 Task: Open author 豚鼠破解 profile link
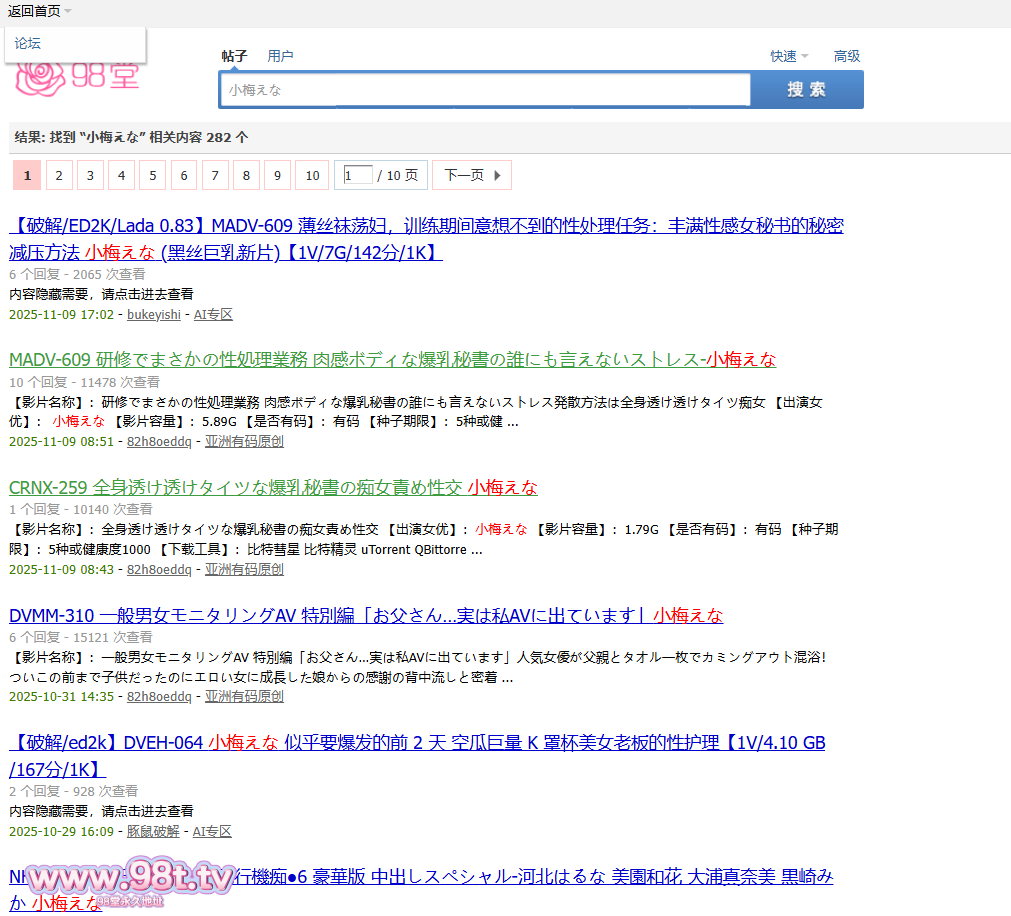click(153, 832)
